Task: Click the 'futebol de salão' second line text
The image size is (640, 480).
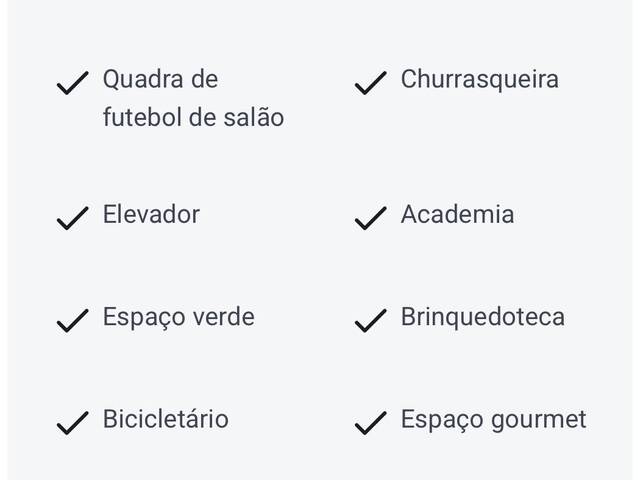Action: tap(193, 118)
